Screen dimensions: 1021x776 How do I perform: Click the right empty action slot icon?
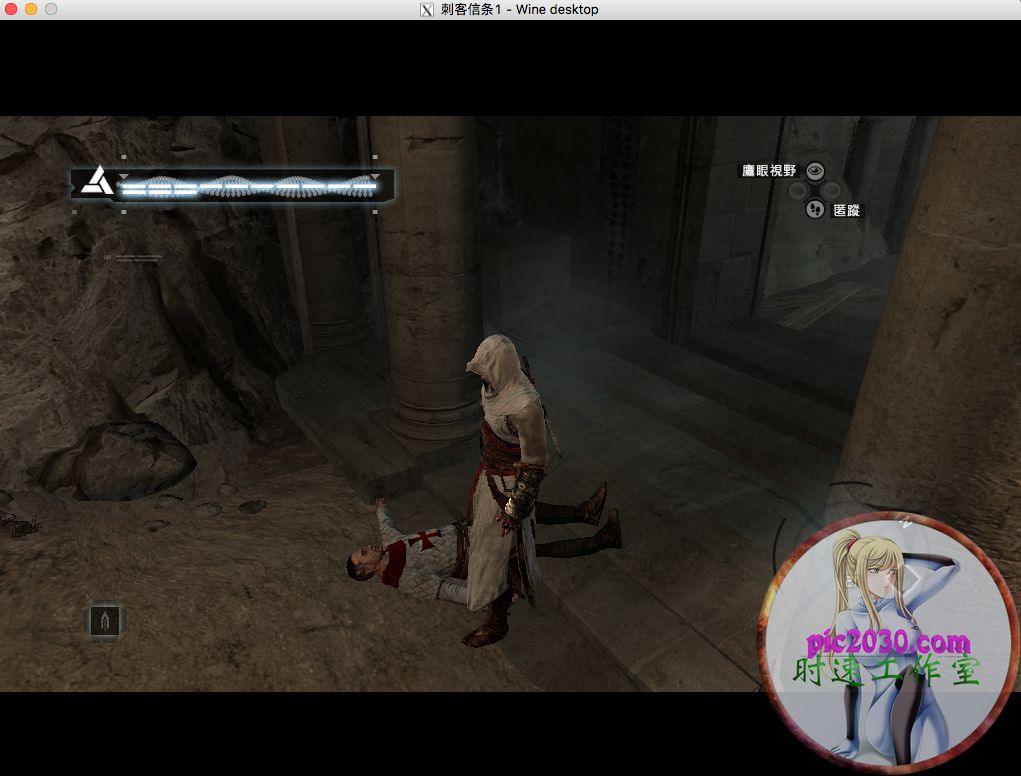pyautogui.click(x=832, y=191)
